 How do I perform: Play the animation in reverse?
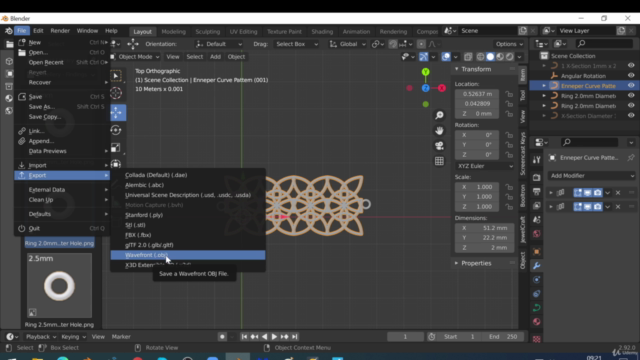(264, 337)
